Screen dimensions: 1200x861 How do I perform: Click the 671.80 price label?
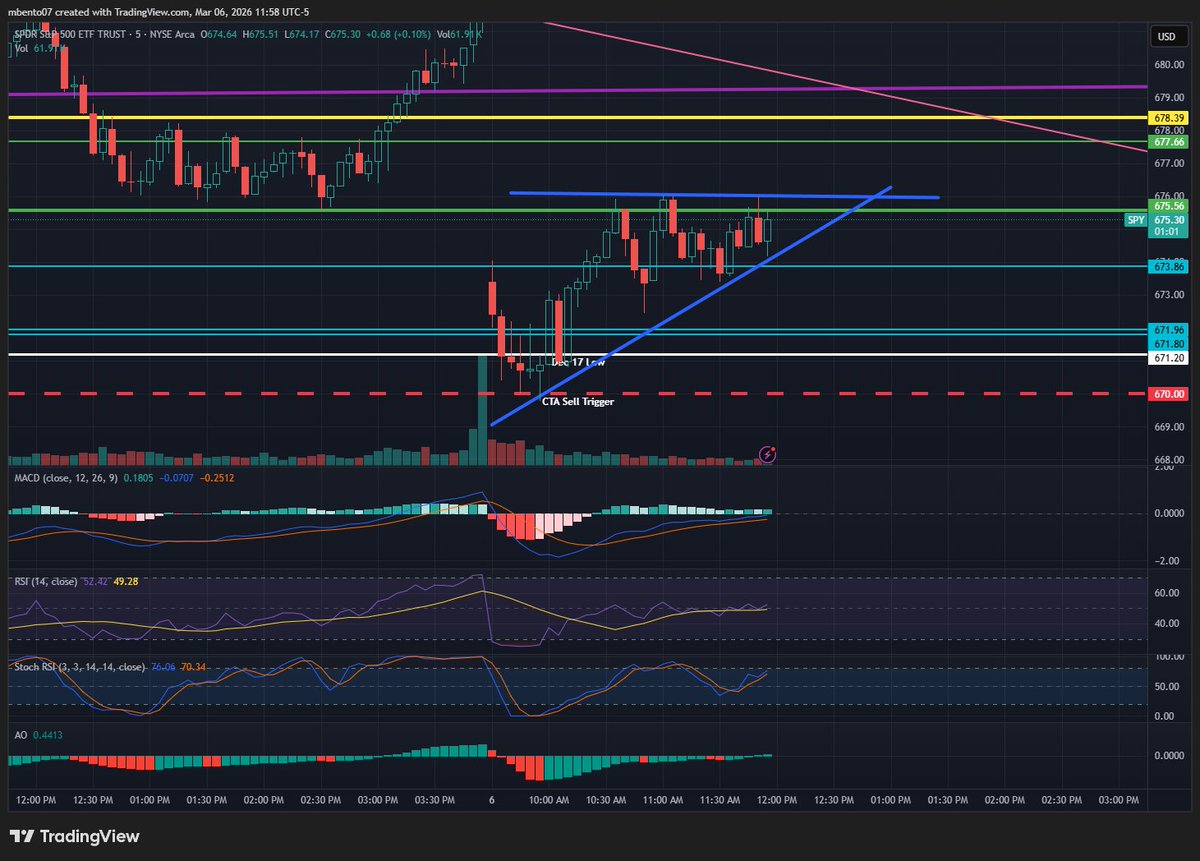coord(1169,344)
